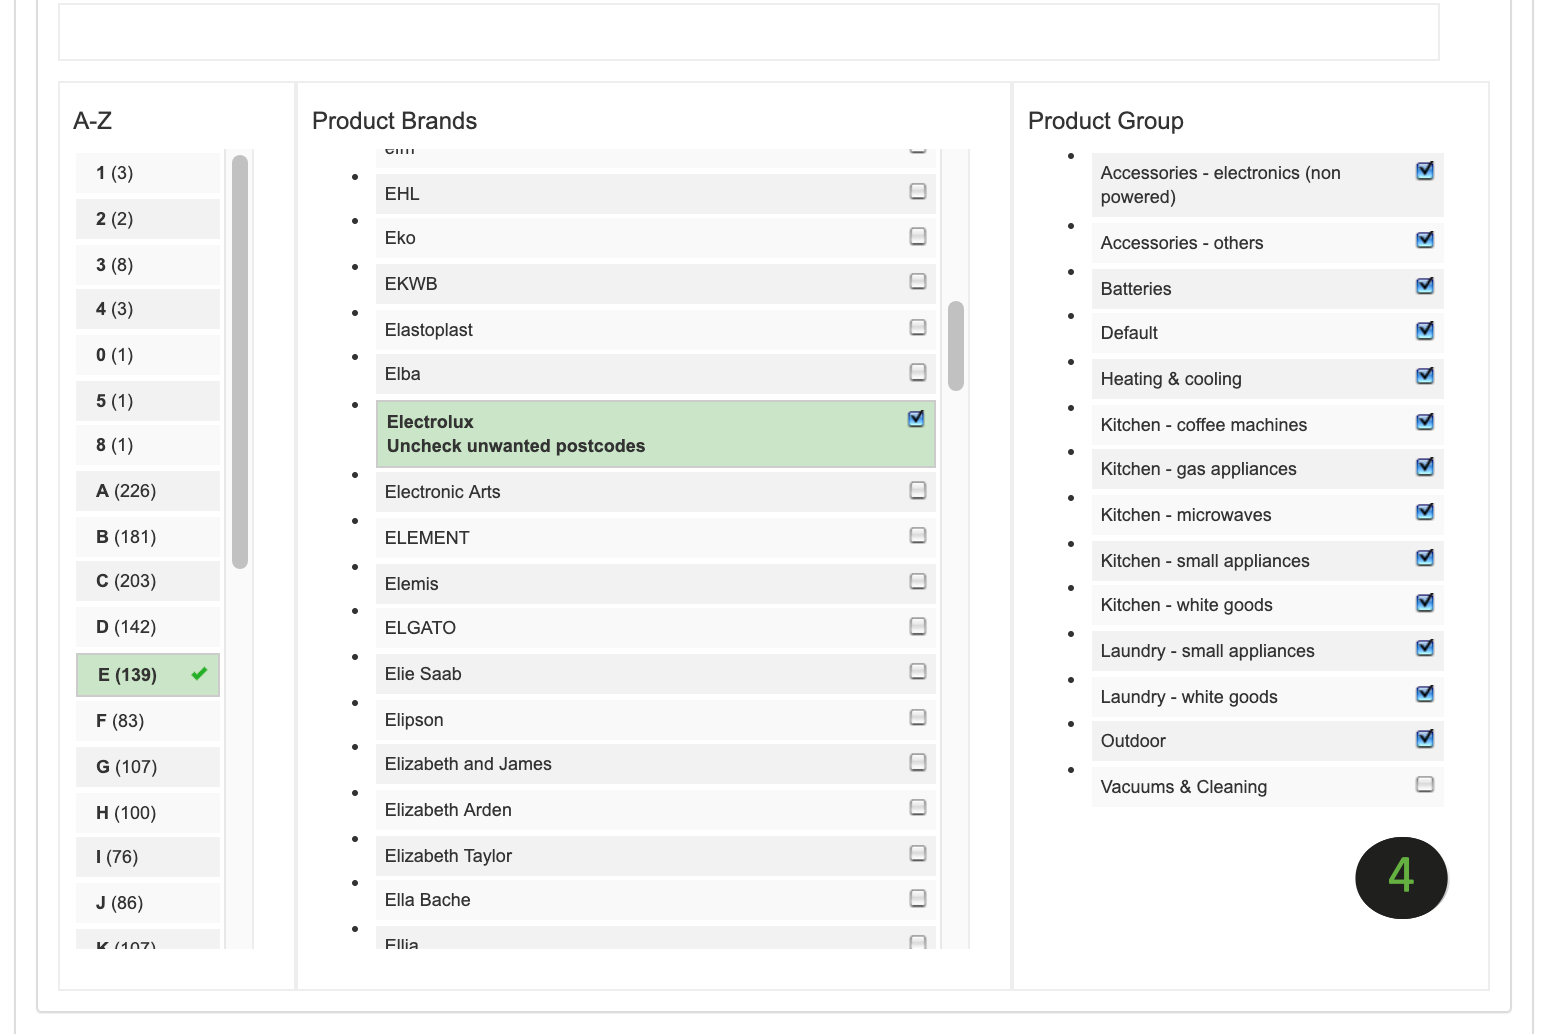Tick the EKWB brand checkbox
The image size is (1558, 1034).
tap(917, 281)
